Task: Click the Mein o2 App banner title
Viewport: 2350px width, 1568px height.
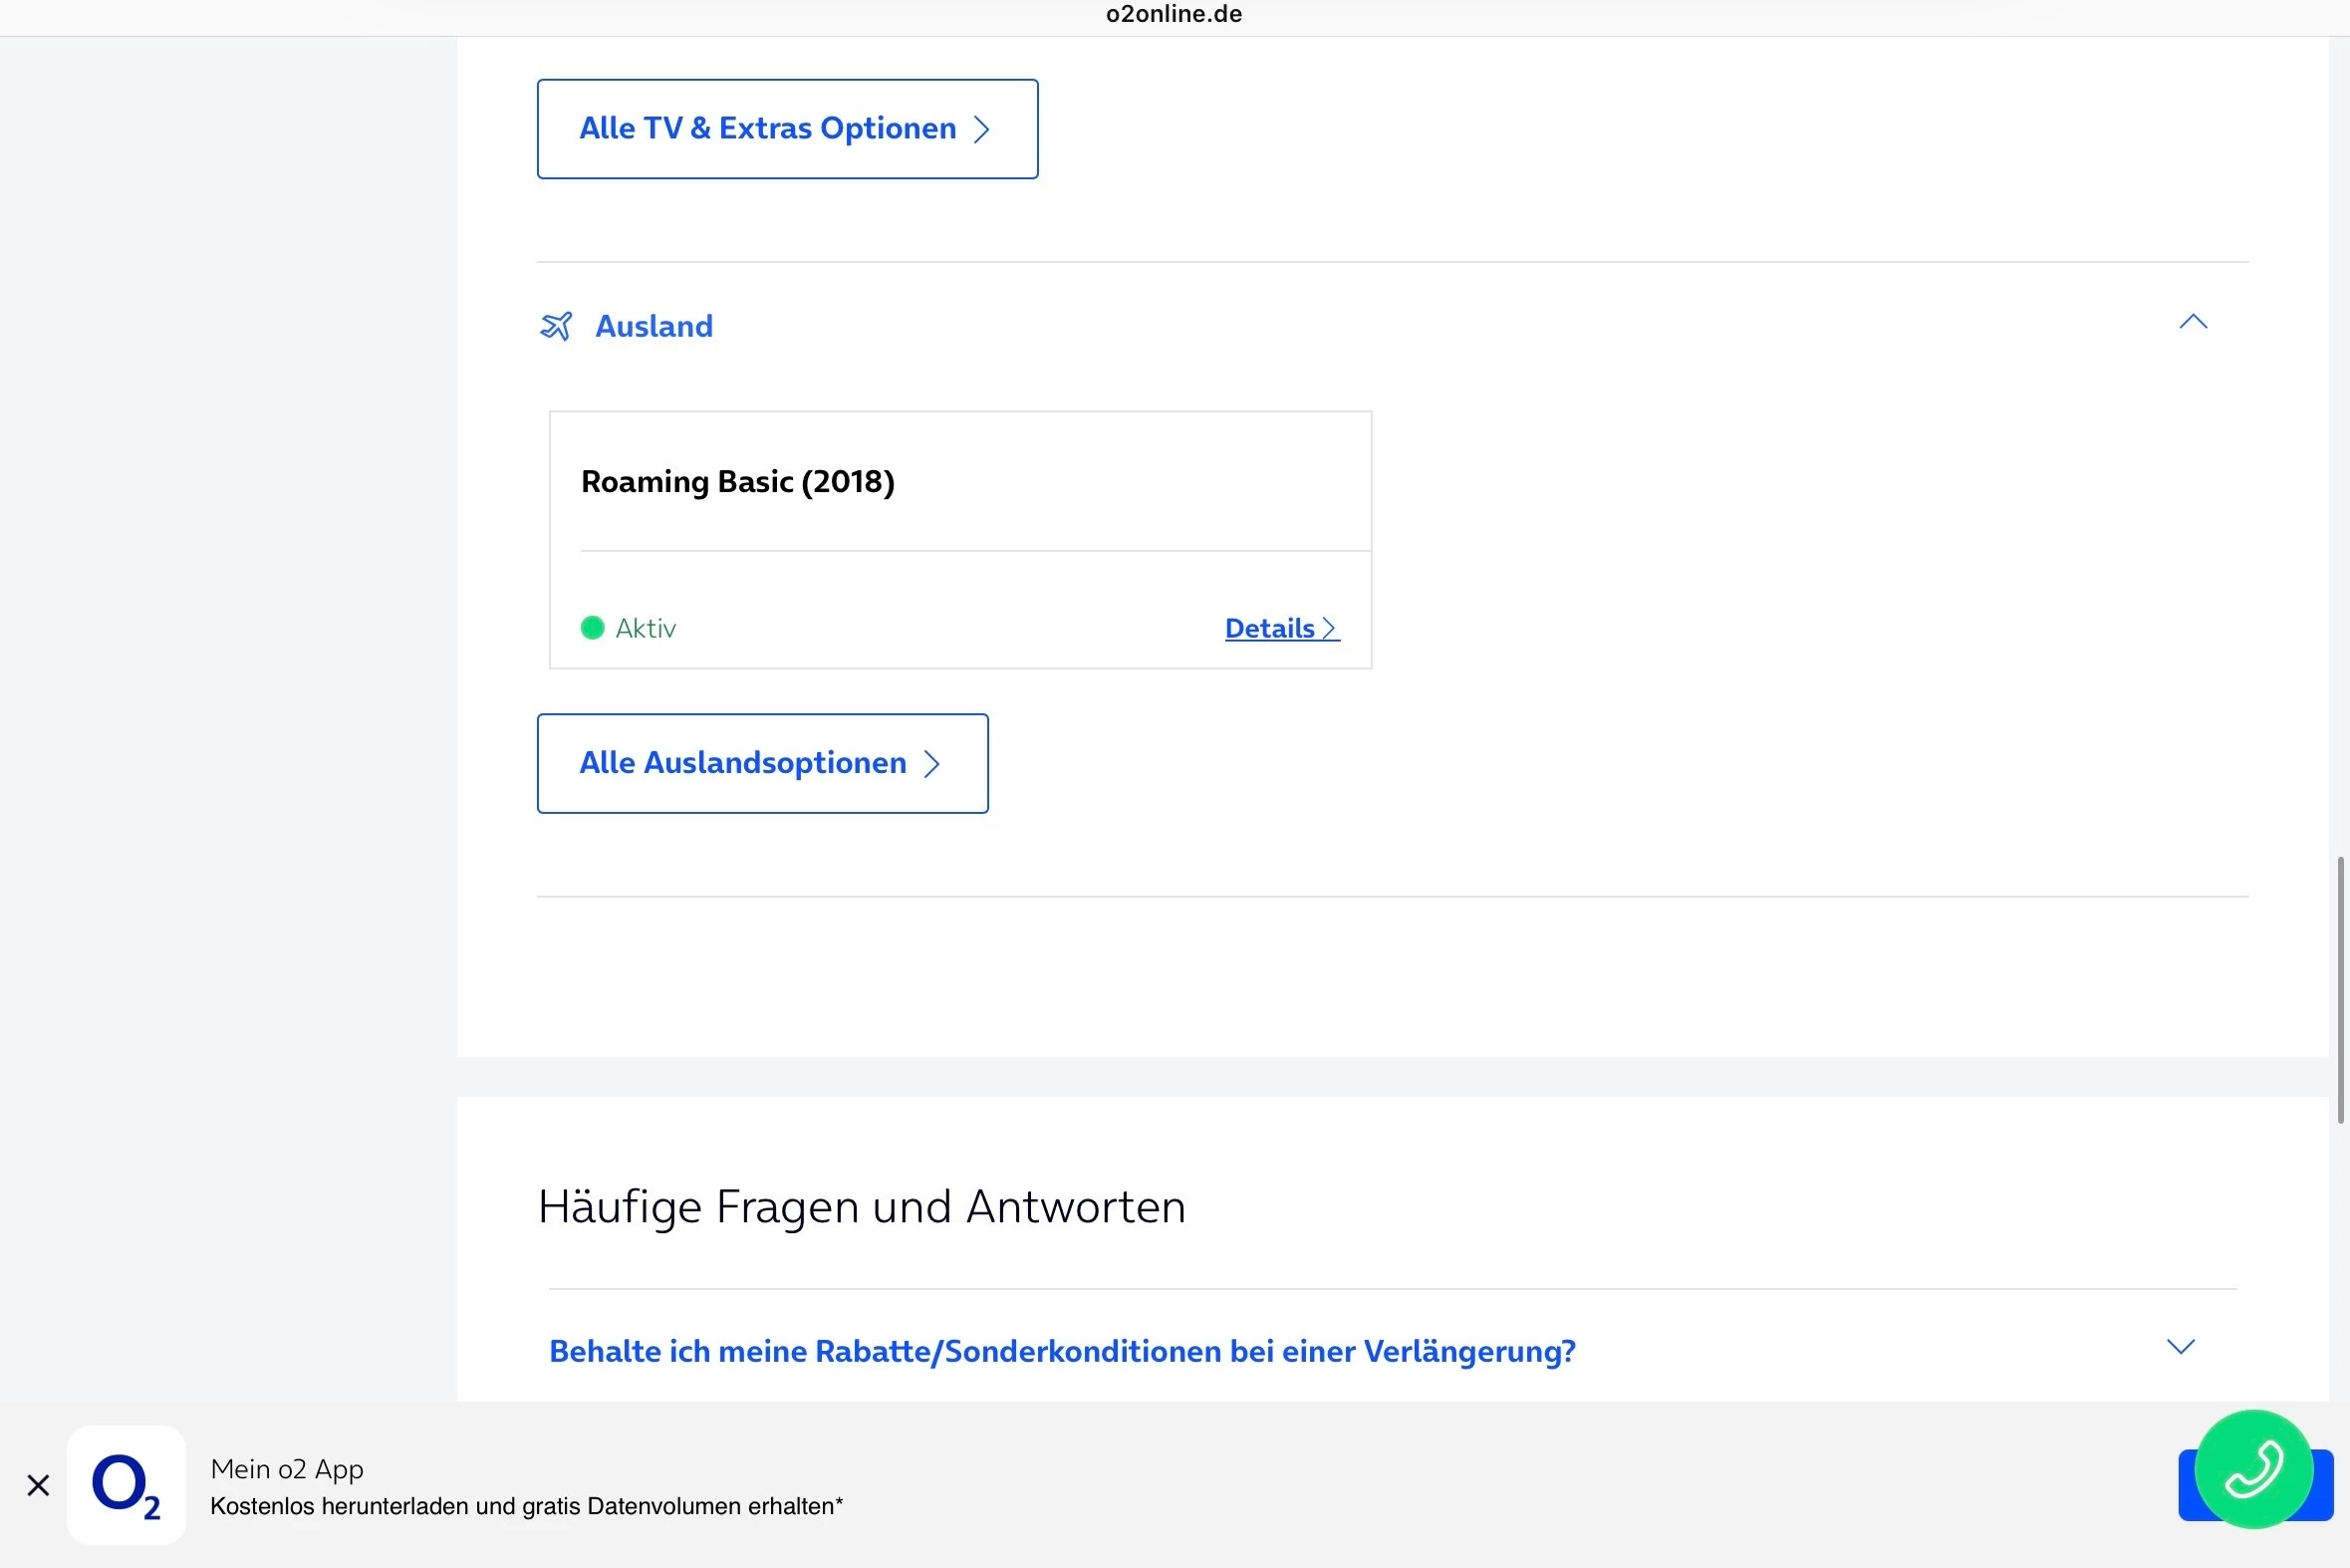Action: (x=287, y=1469)
